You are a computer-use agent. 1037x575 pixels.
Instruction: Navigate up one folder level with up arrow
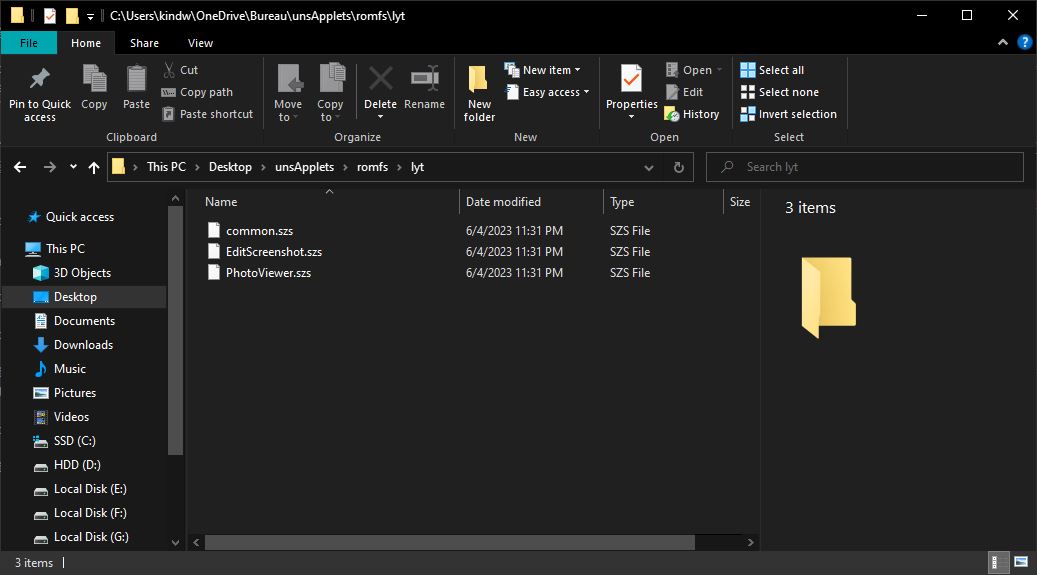click(94, 167)
